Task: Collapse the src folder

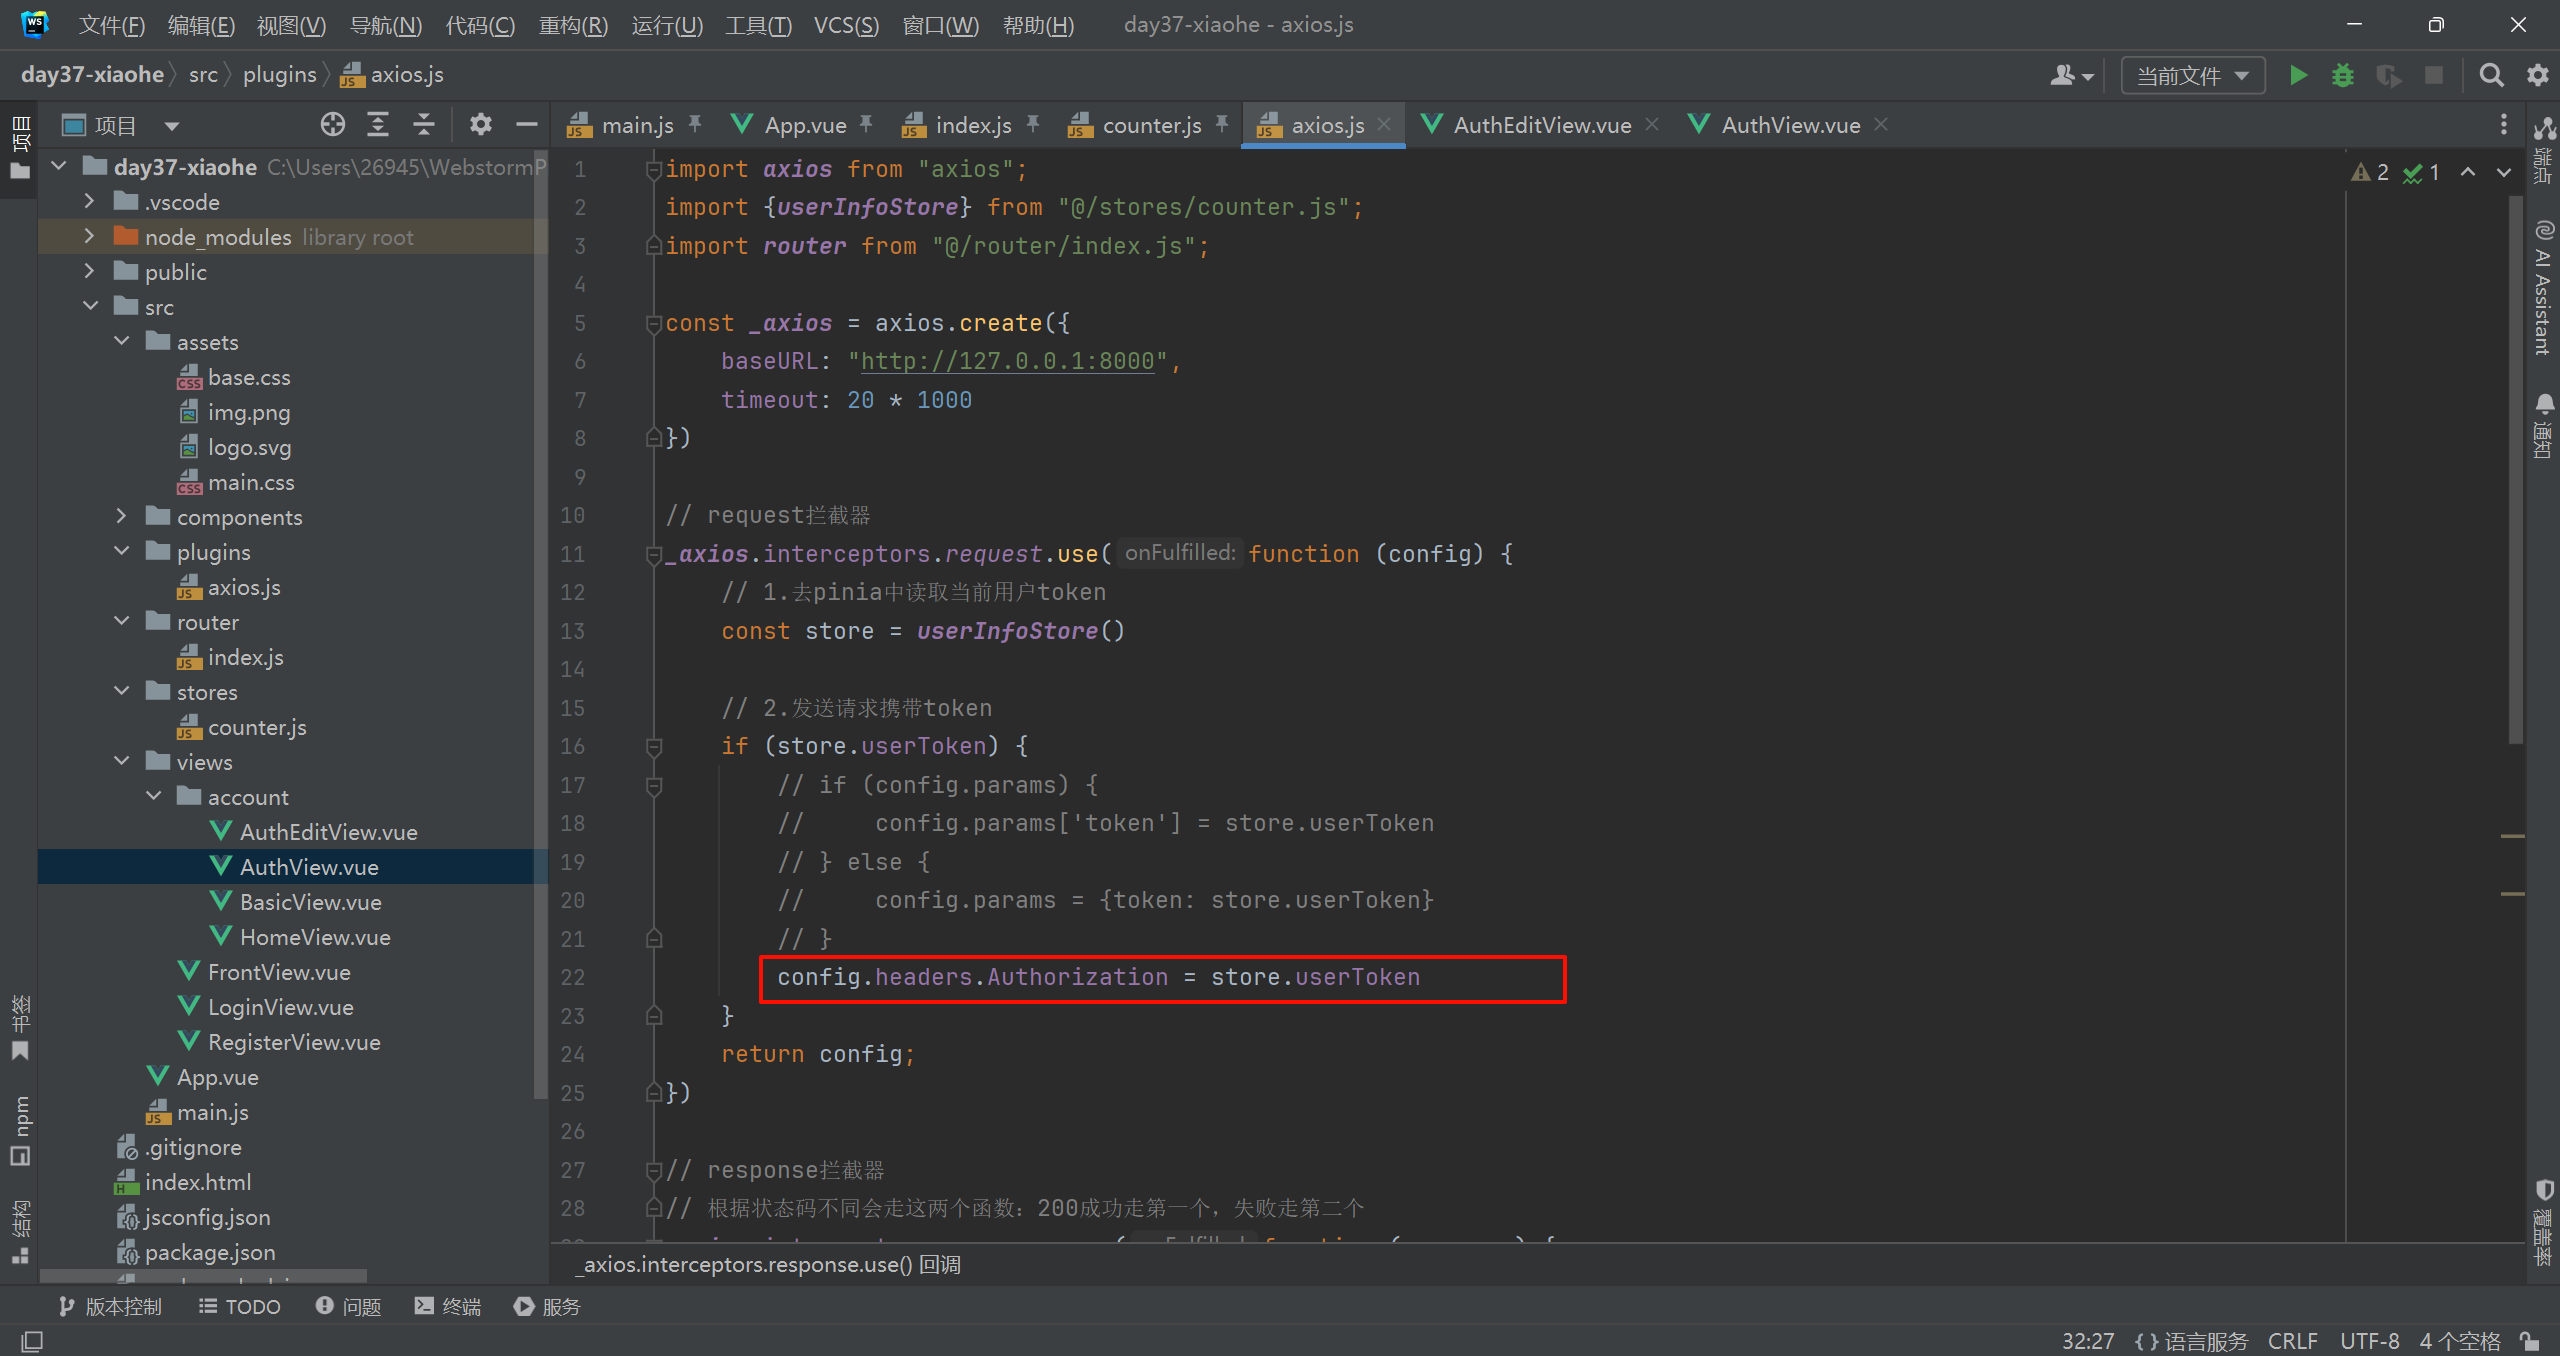Action: pyautogui.click(x=90, y=306)
